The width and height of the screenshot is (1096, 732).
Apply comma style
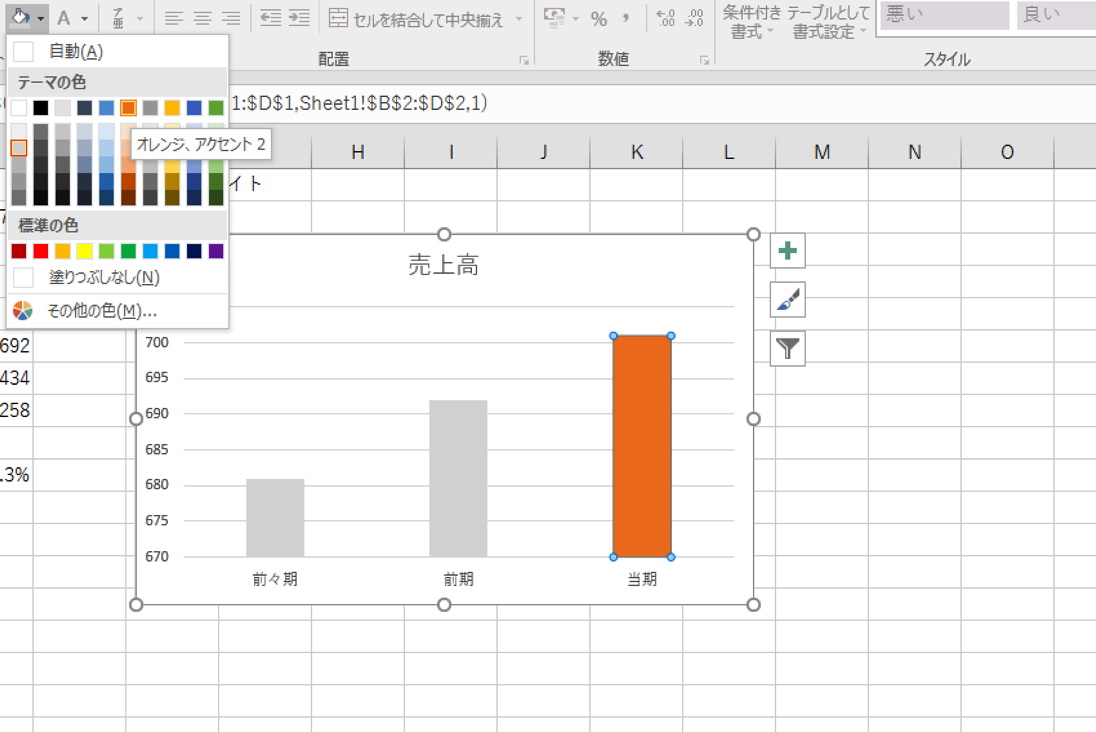(626, 19)
